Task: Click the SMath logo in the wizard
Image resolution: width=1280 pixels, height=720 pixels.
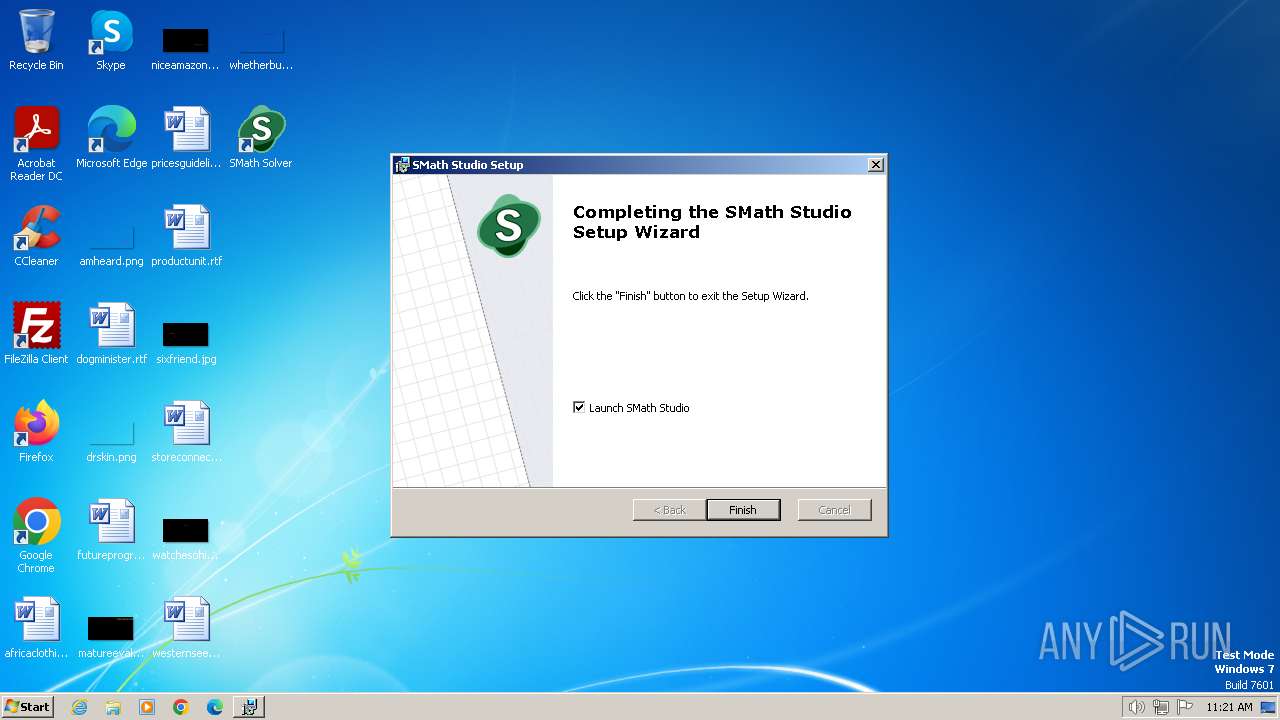Action: 509,226
